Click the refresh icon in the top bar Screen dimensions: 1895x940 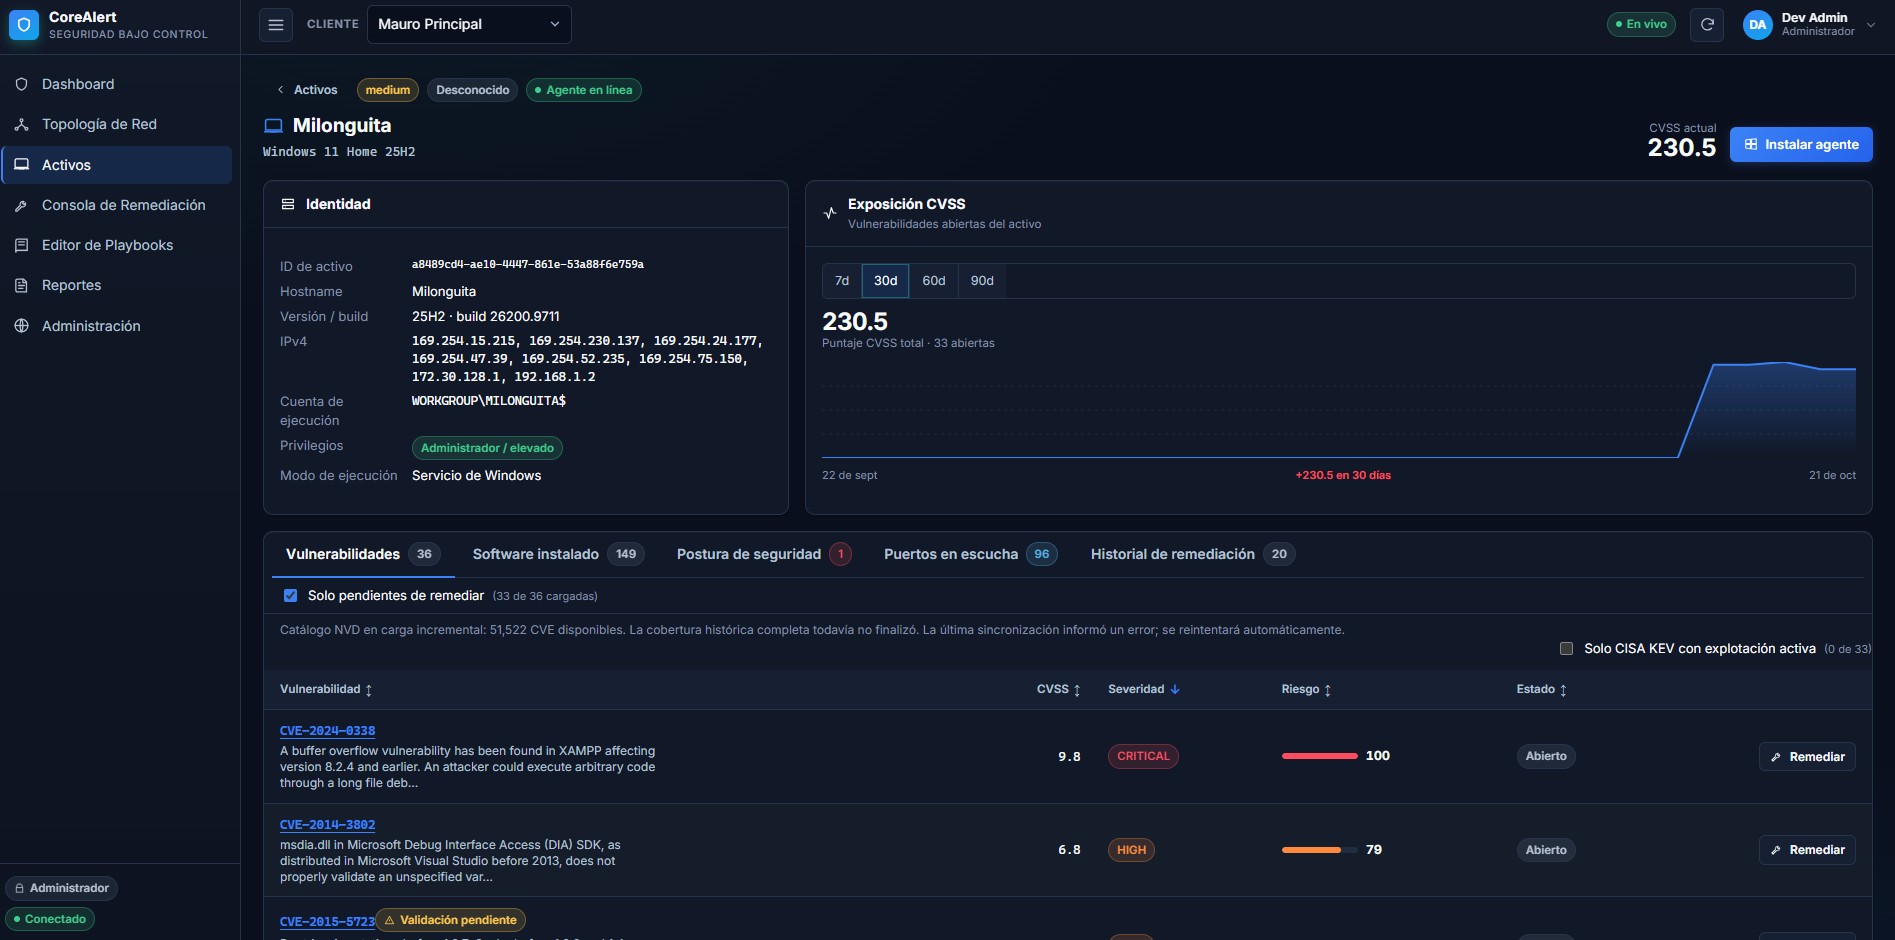(1707, 25)
